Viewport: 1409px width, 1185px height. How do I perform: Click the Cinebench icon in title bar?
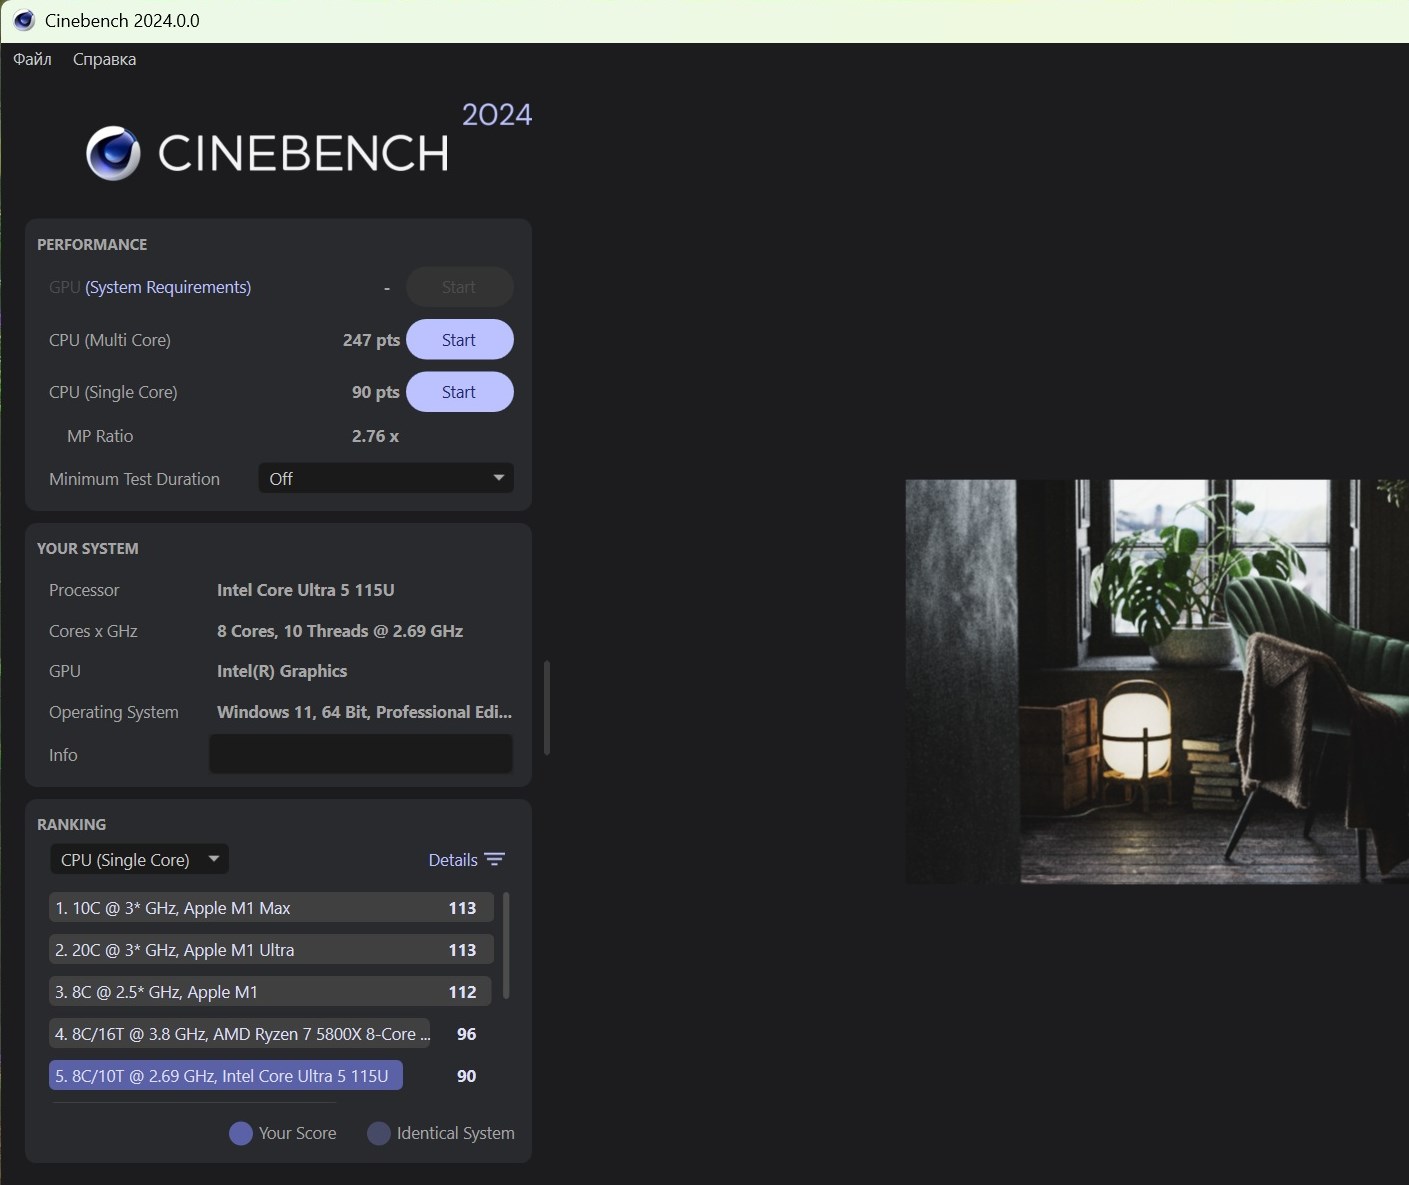click(x=24, y=21)
